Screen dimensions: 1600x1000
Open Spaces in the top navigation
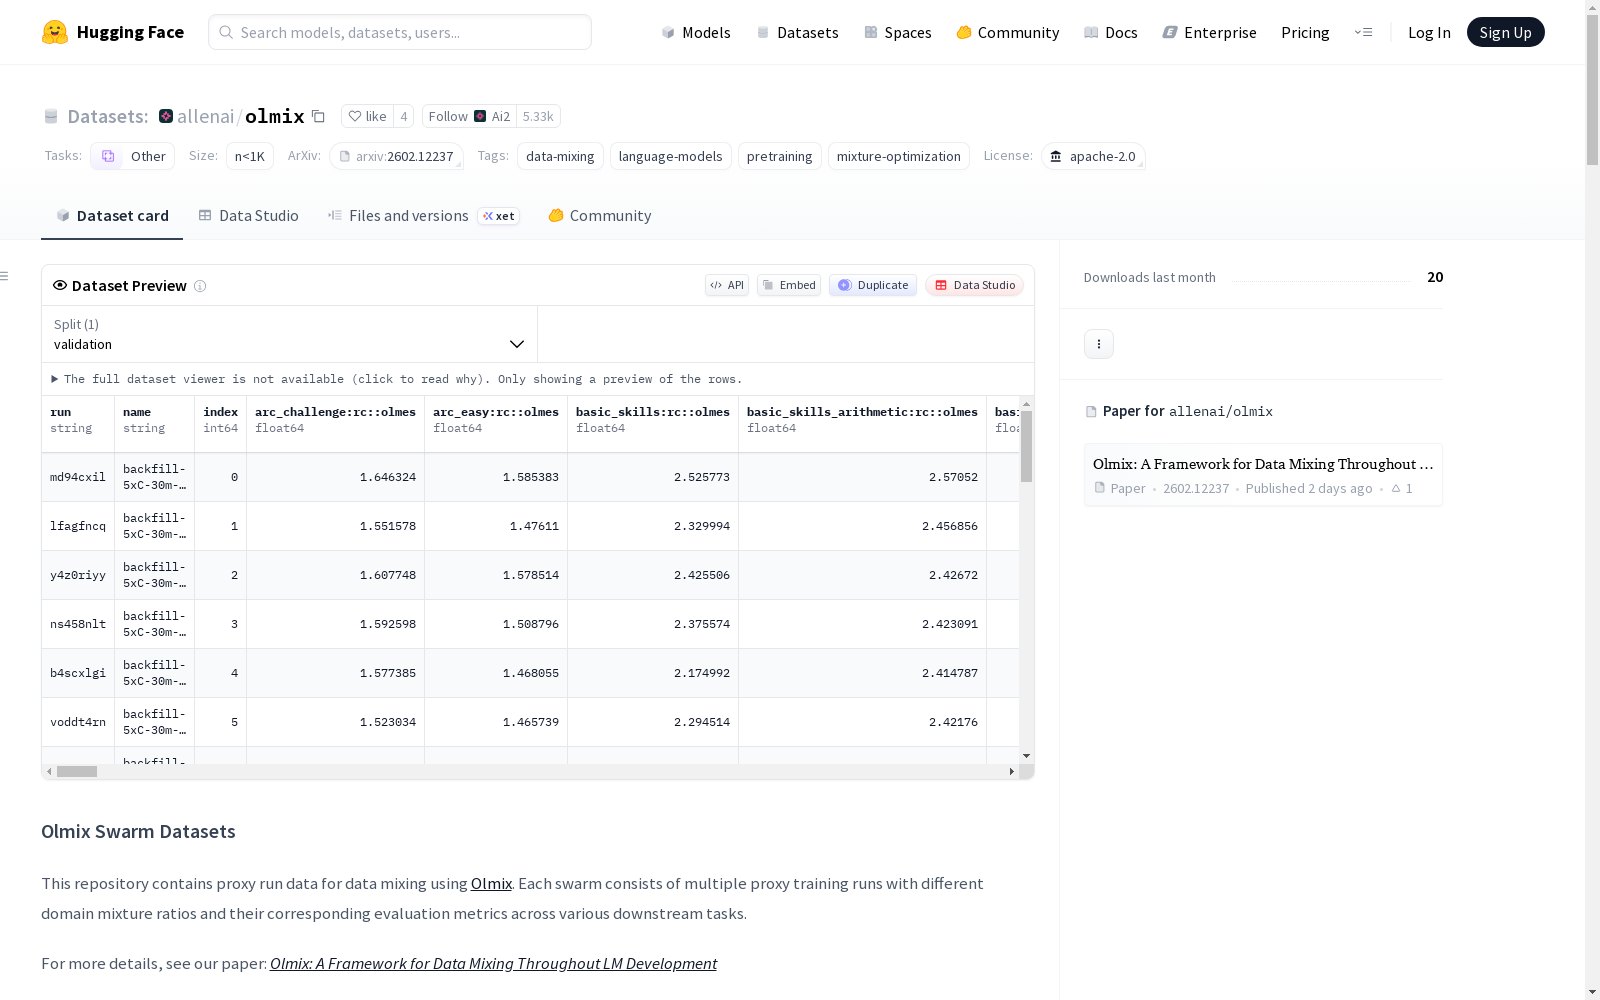pyautogui.click(x=898, y=32)
